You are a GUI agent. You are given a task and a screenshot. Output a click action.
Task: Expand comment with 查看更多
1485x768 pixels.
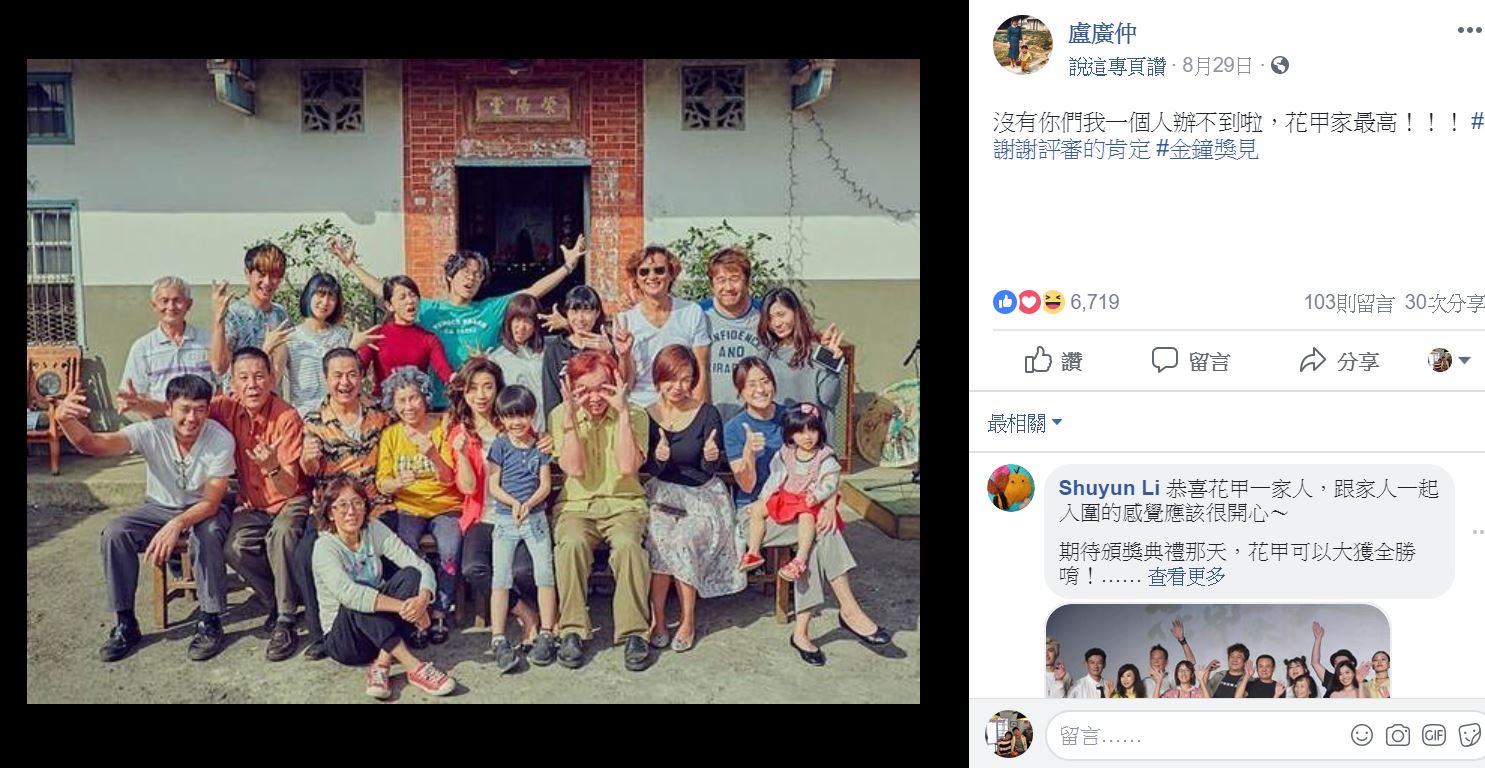pos(1186,576)
